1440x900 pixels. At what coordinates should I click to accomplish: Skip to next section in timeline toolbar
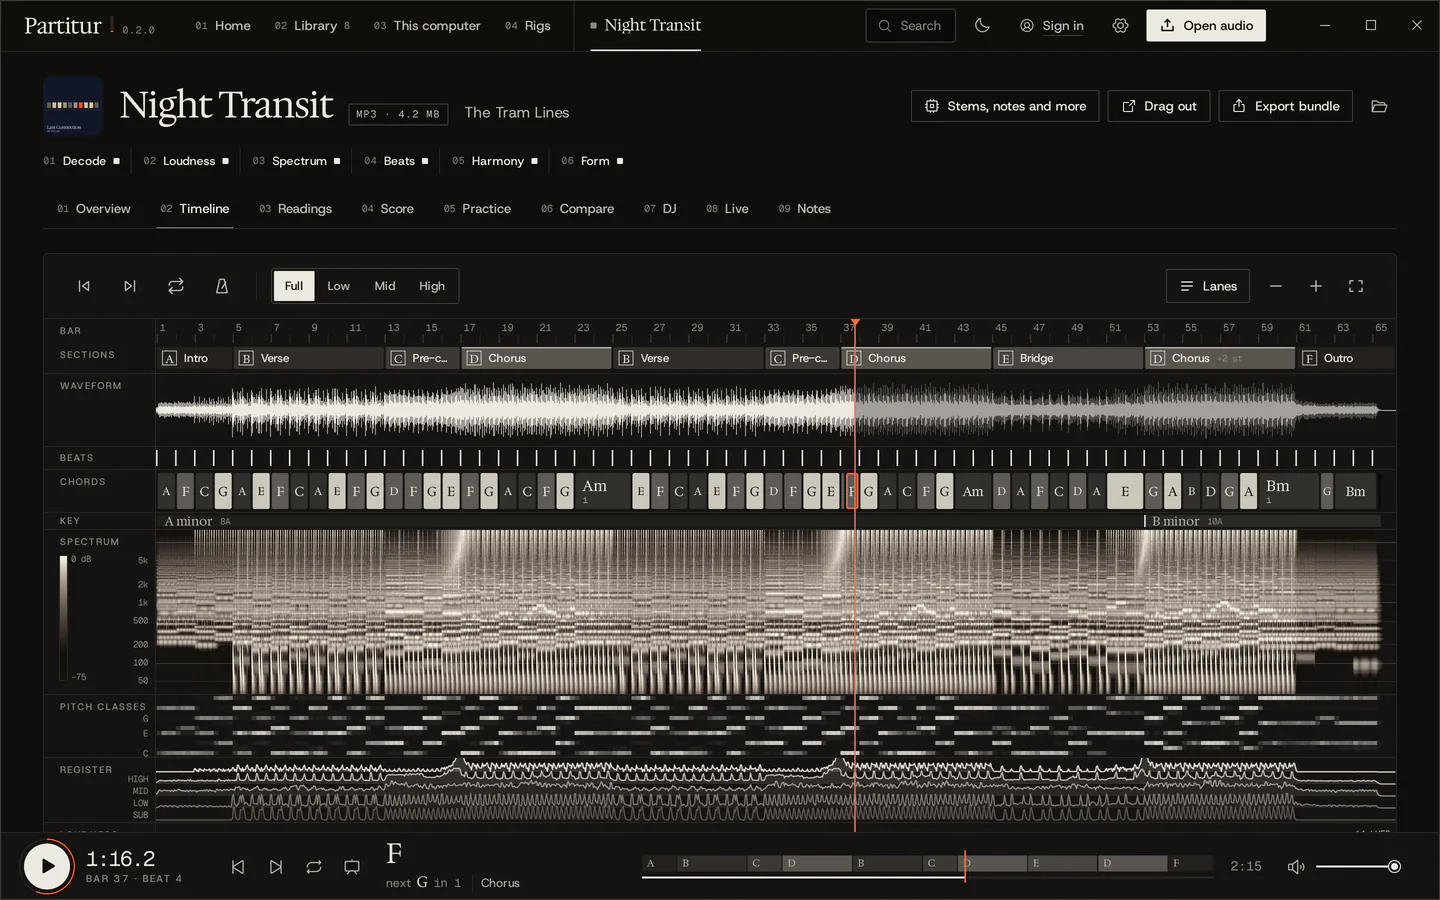pyautogui.click(x=130, y=286)
